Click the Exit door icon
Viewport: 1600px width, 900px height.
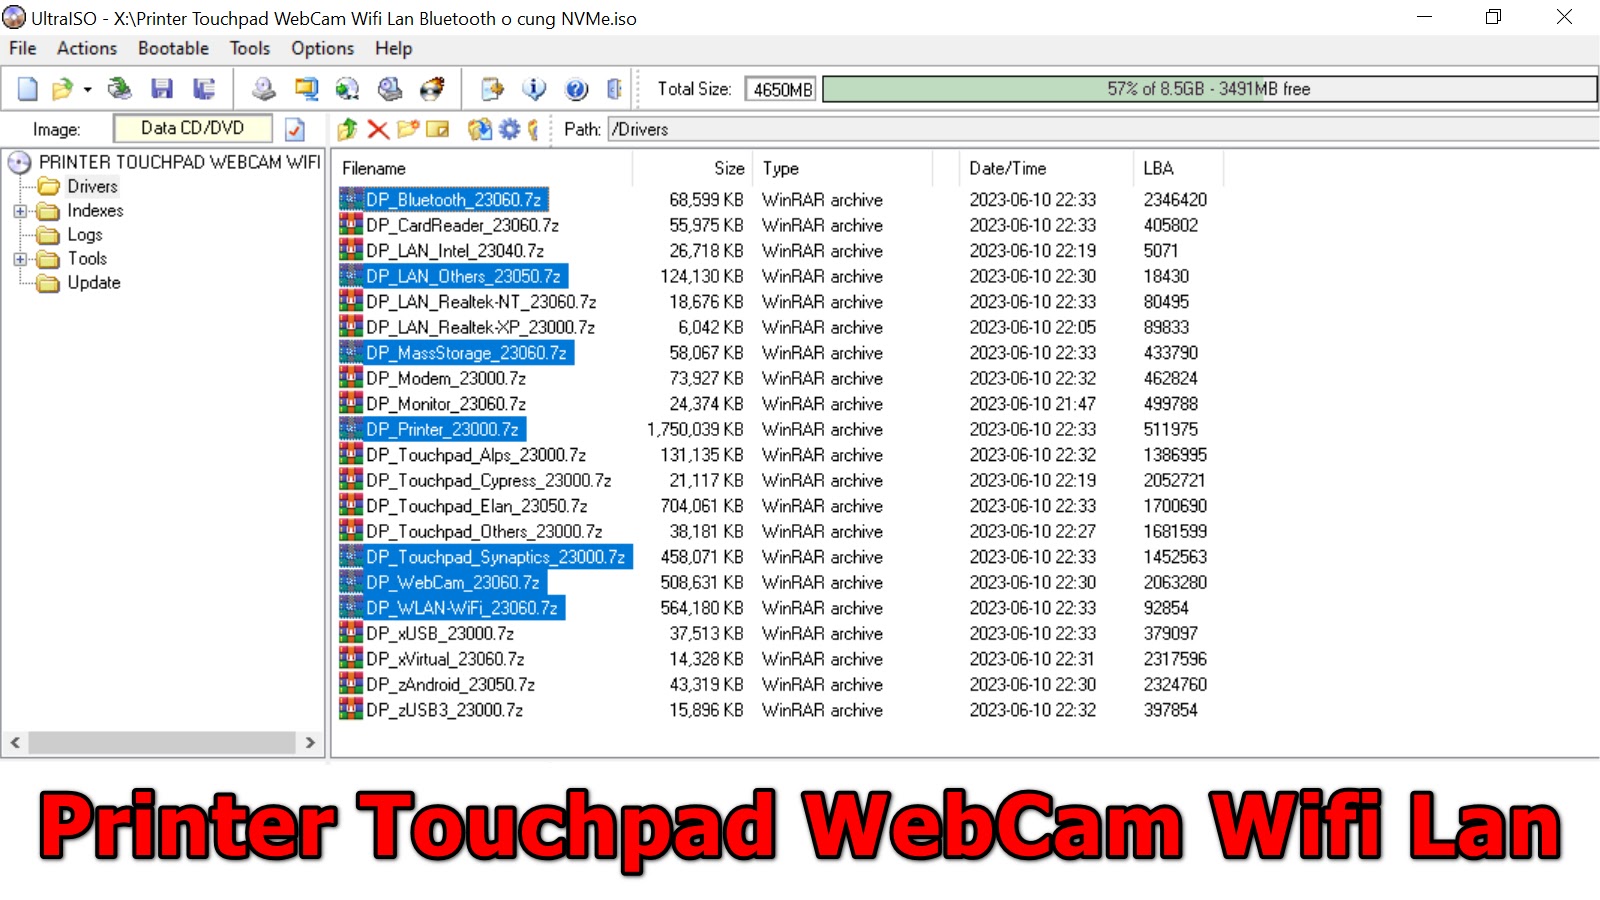coord(614,89)
